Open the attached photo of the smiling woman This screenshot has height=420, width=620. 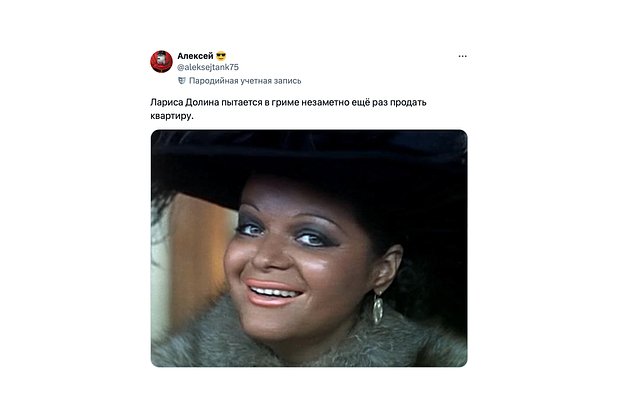coord(309,248)
